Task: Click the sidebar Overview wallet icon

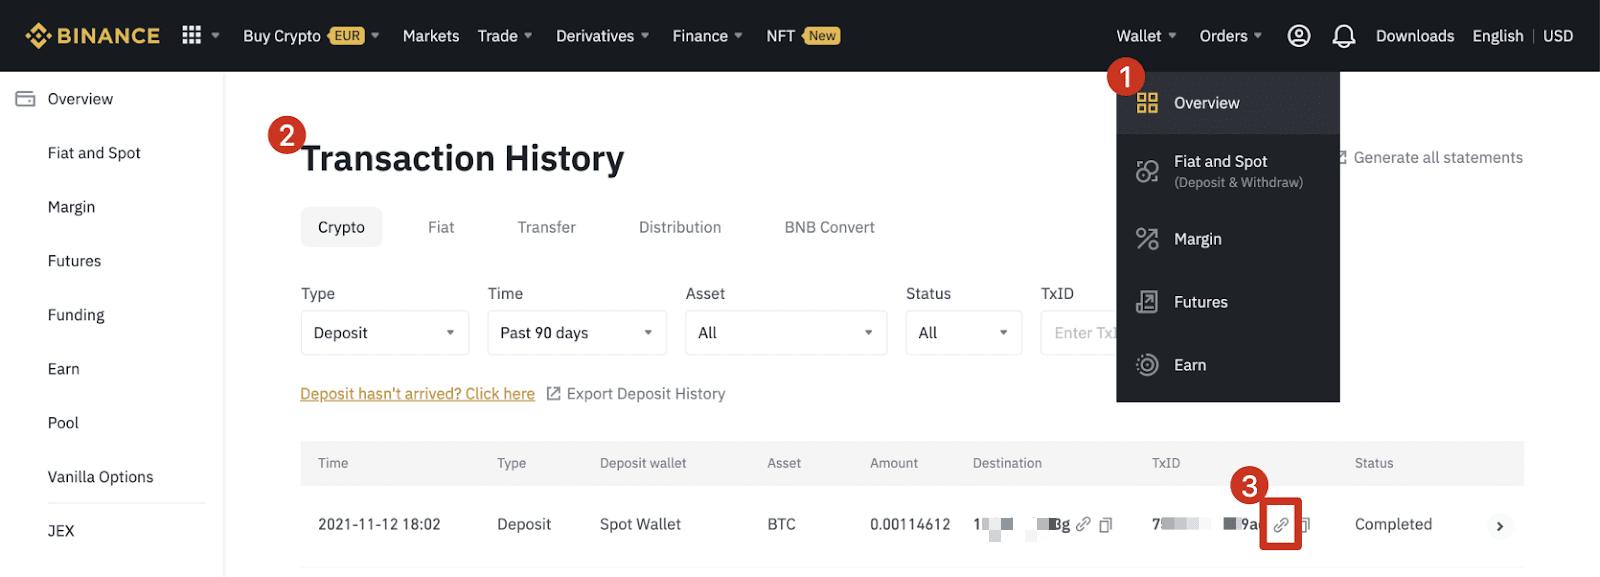Action: 25,99
